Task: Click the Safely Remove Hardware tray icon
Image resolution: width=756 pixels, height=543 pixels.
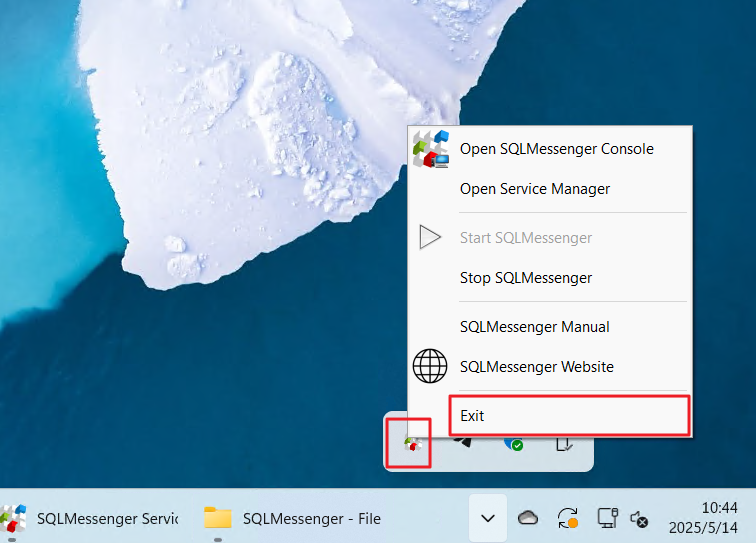Action: [564, 444]
